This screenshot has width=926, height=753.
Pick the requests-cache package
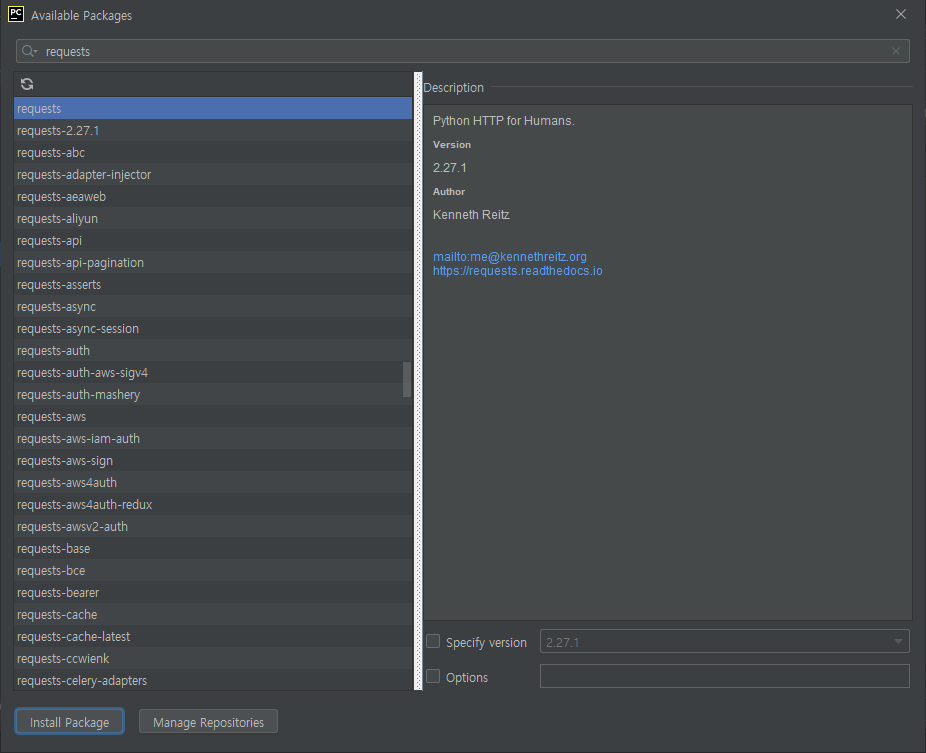pos(213,615)
